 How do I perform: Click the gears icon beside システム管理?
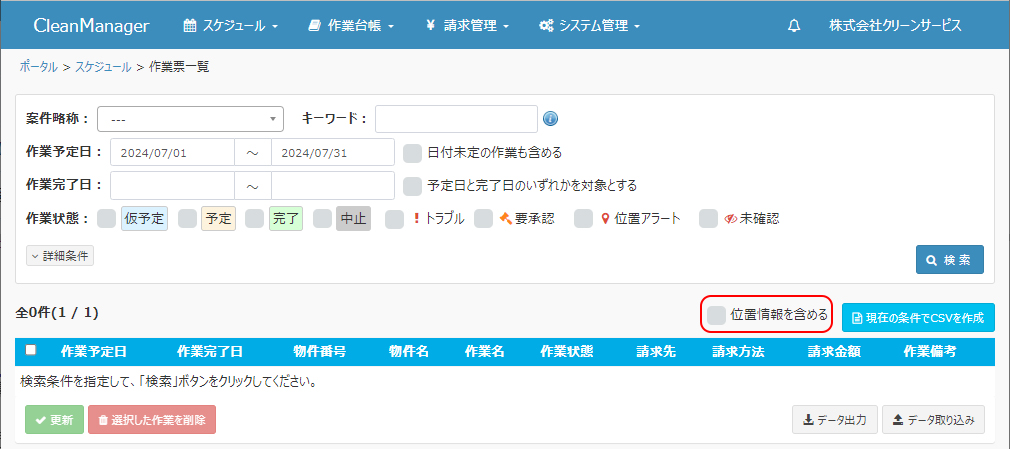click(x=546, y=26)
